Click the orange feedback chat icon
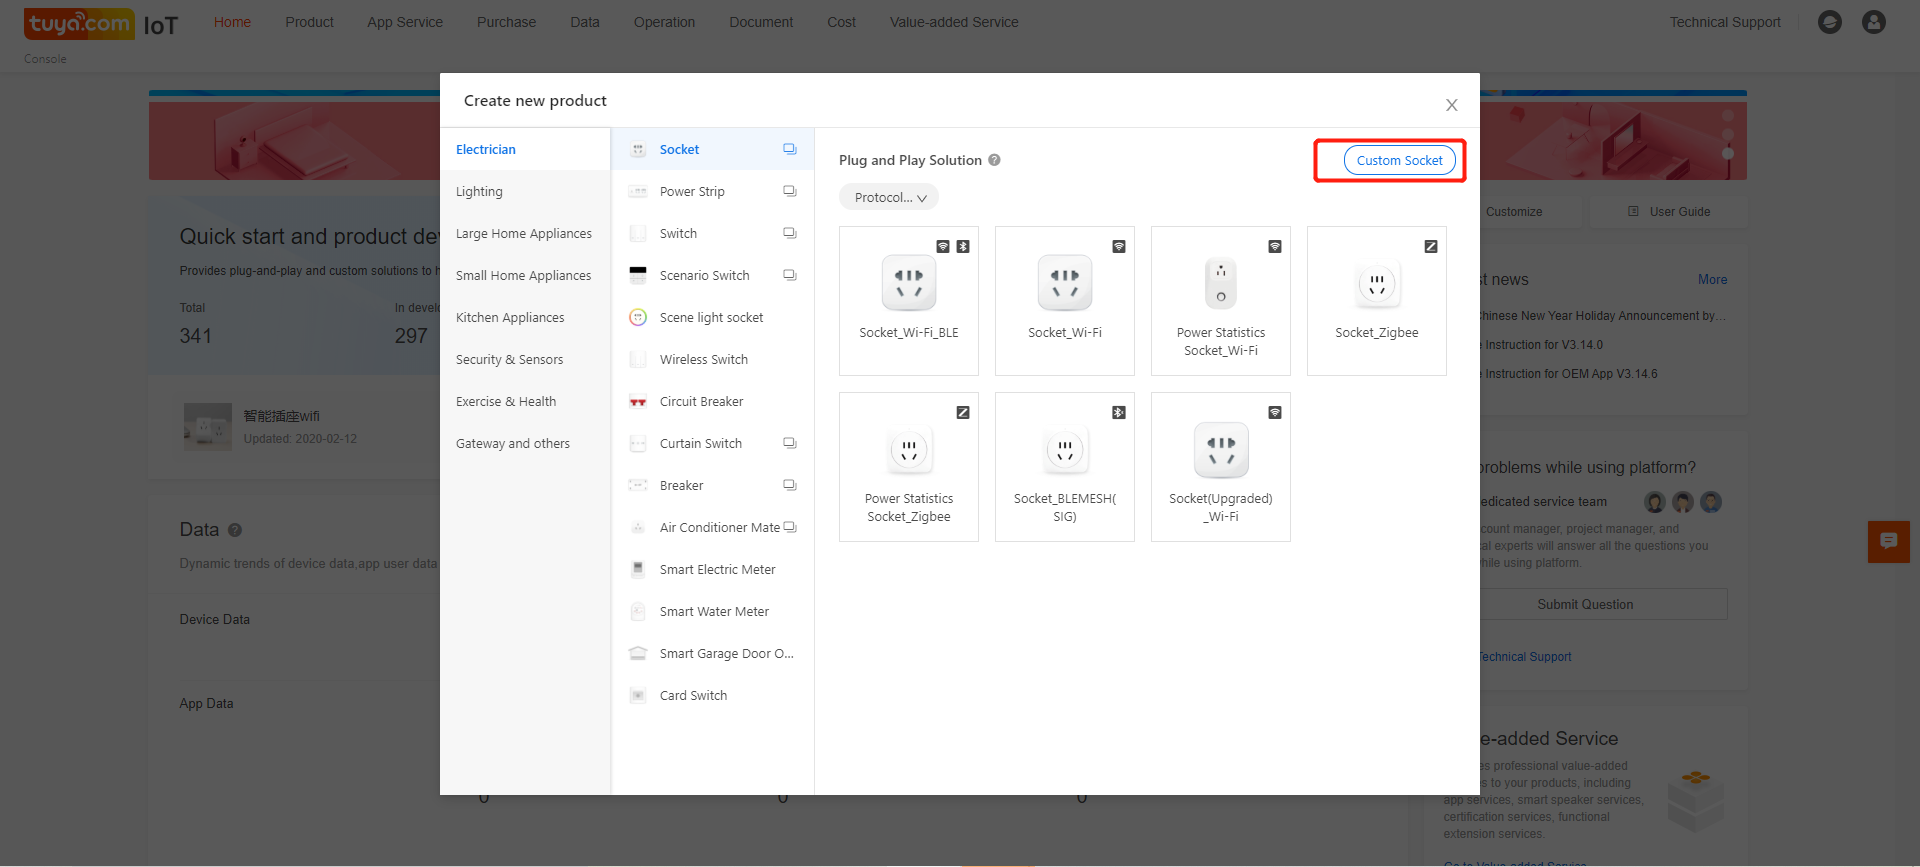Viewport: 1920px width, 867px height. point(1888,541)
